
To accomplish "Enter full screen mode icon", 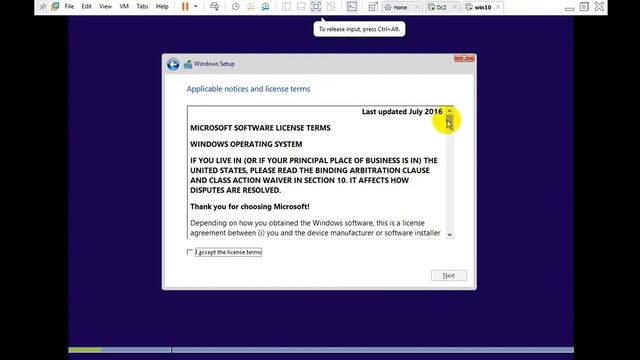I will (316, 7).
